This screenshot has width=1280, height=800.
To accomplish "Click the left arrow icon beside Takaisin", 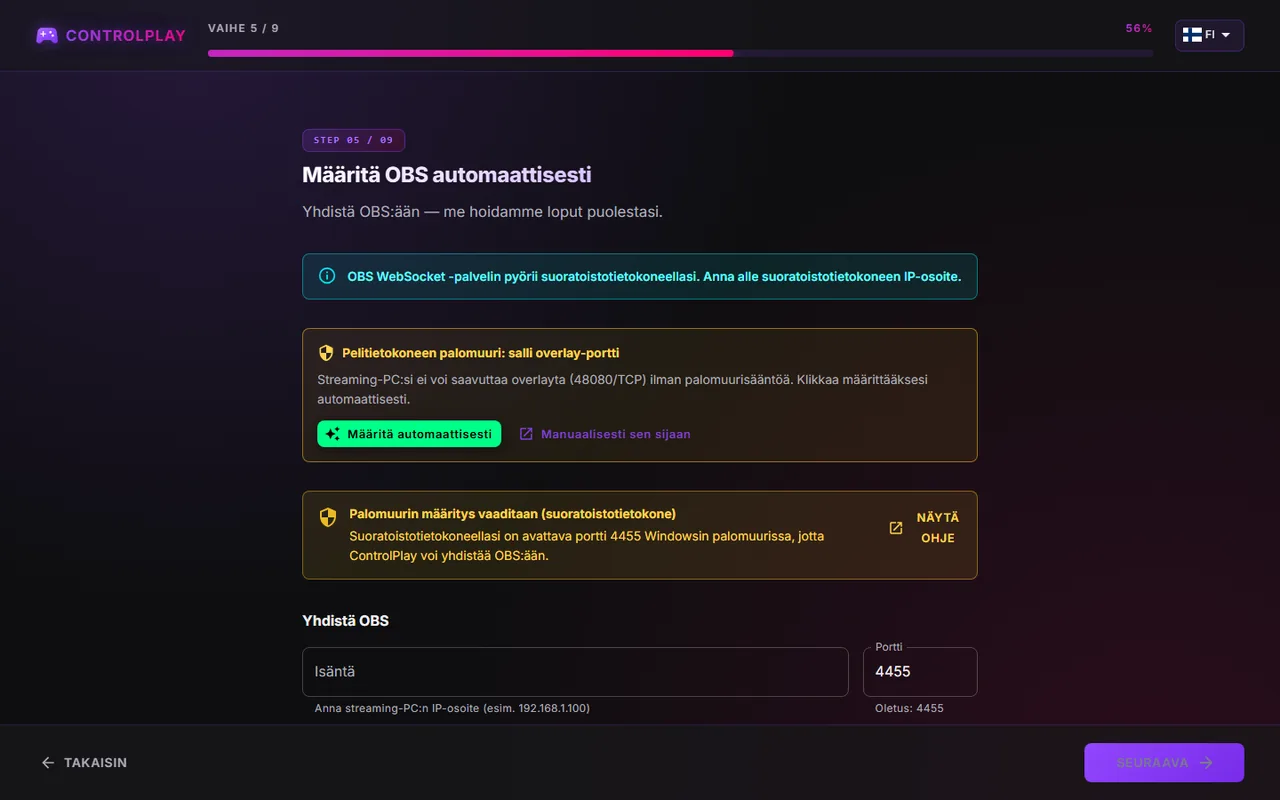I will pos(48,762).
